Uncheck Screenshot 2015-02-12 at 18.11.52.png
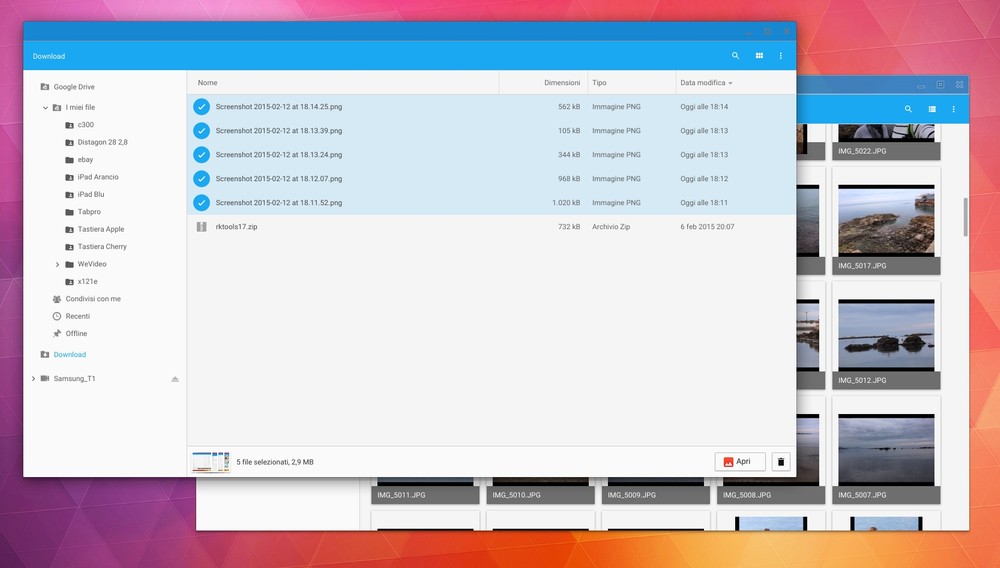 coord(202,203)
